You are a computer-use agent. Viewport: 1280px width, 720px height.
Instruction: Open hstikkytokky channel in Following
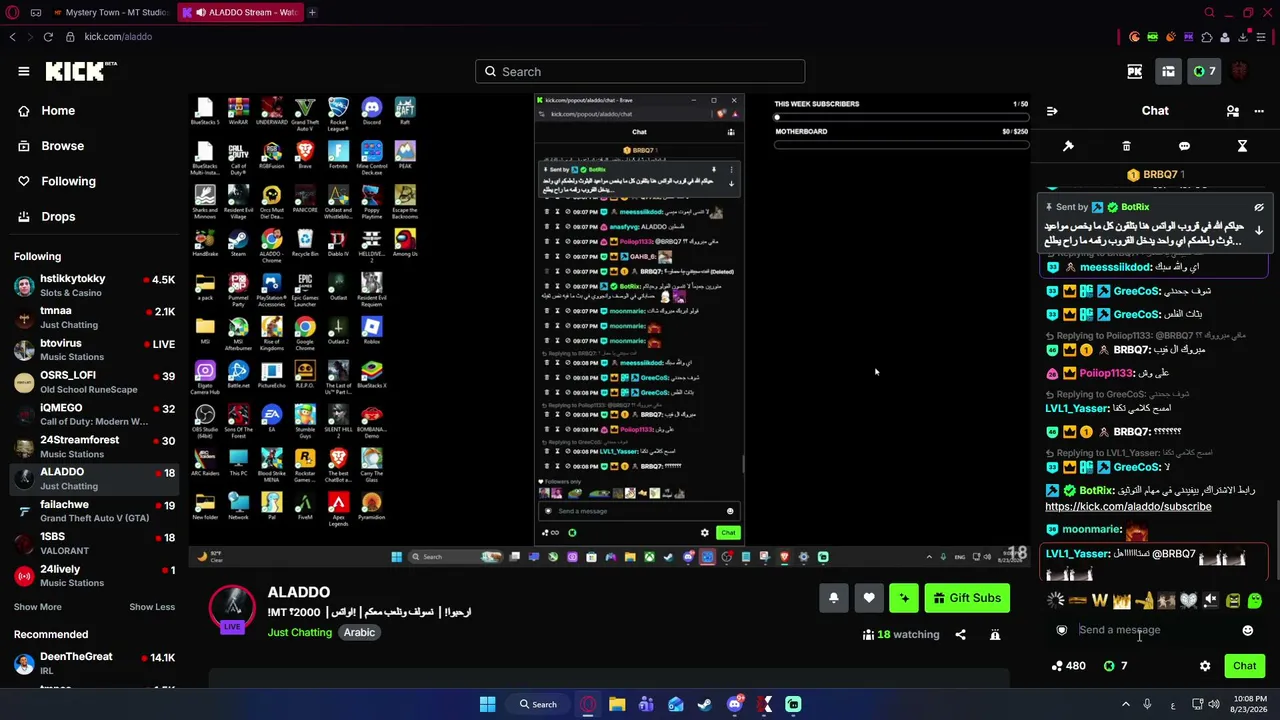pyautogui.click(x=95, y=285)
